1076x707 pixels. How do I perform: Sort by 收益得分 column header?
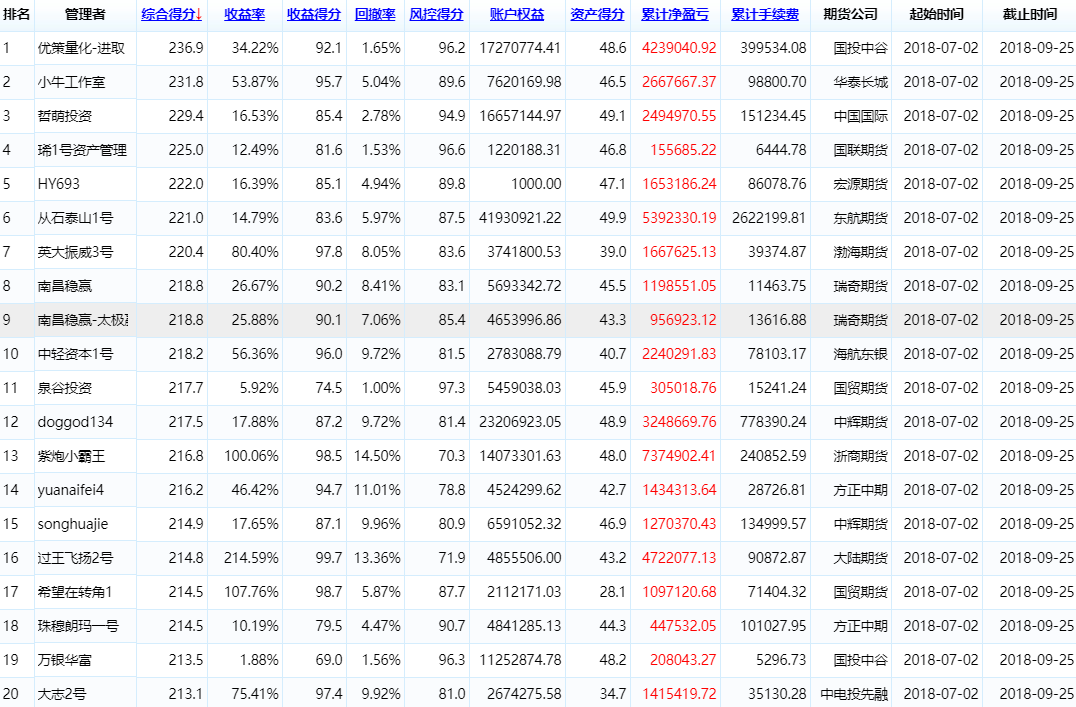[x=314, y=14]
